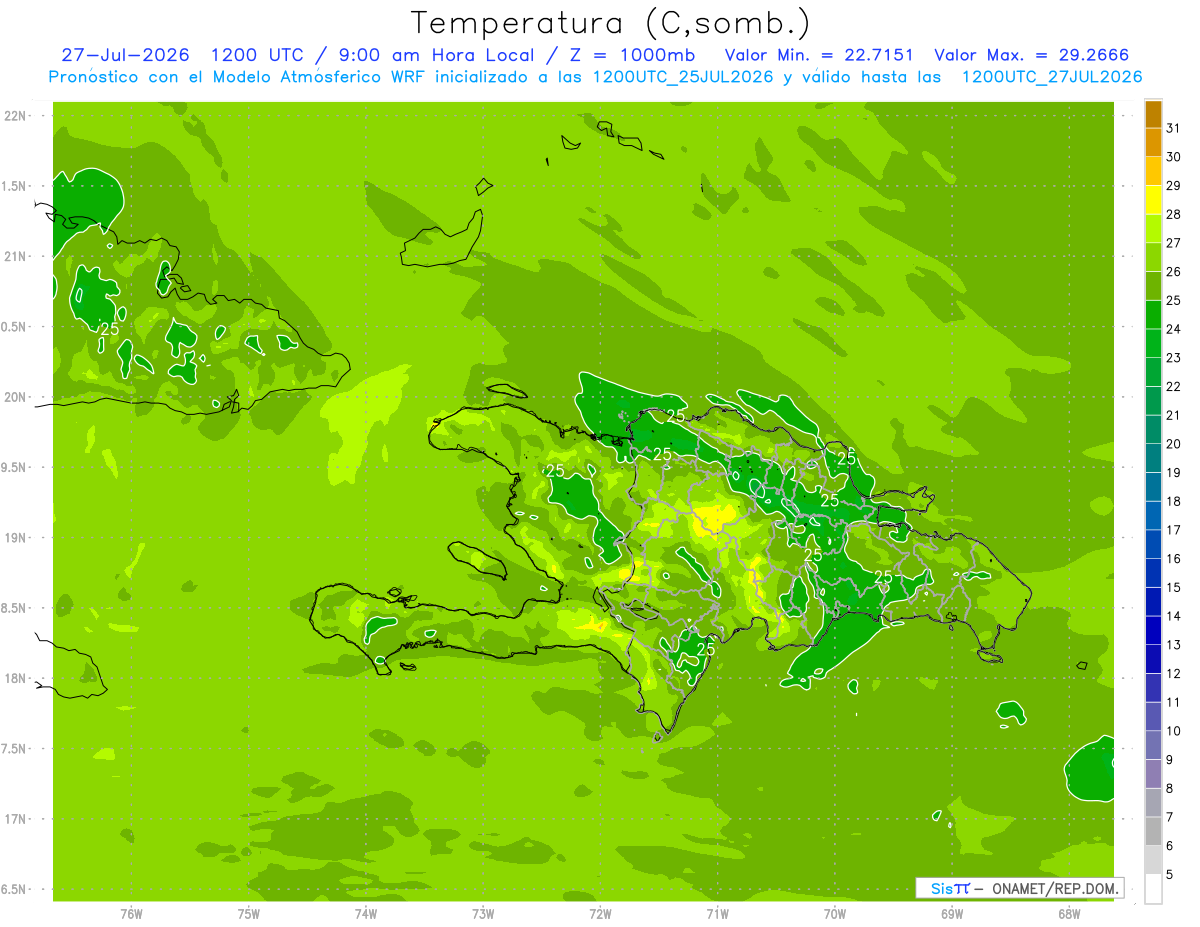Click the yellow legend swatch between 28 and 29
This screenshot has width=1200, height=927.
[x=1153, y=199]
